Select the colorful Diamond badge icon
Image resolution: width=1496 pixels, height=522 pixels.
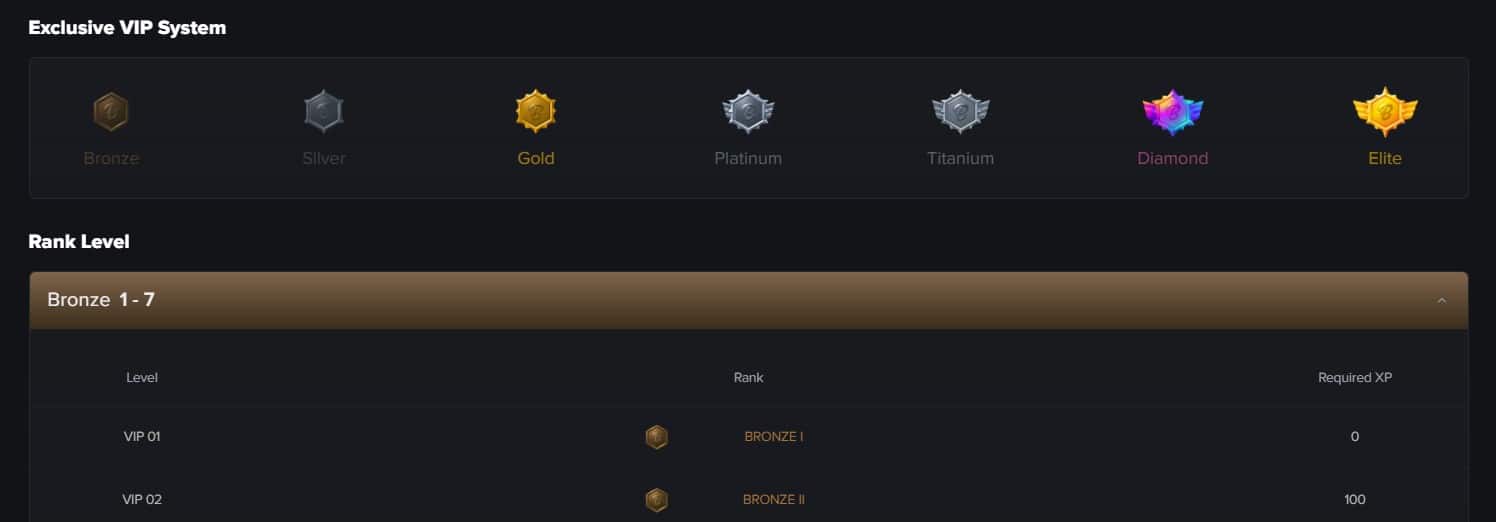(1173, 111)
